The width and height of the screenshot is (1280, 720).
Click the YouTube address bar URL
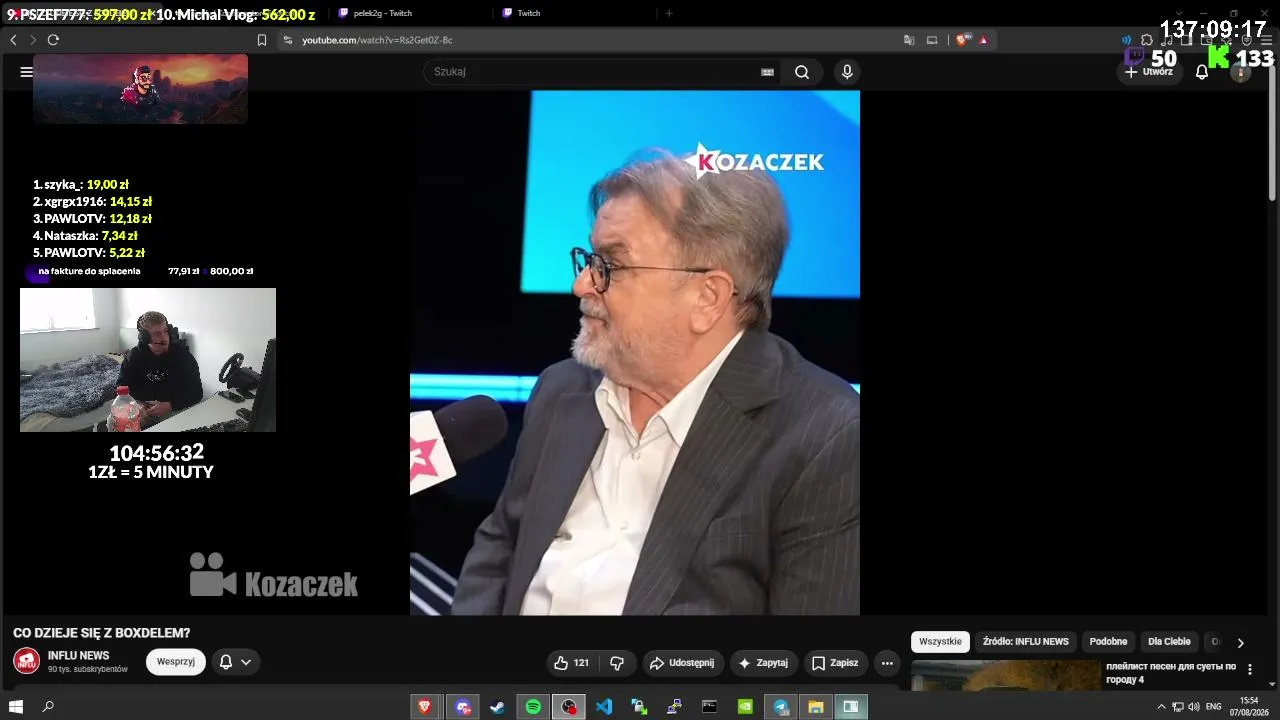[377, 40]
